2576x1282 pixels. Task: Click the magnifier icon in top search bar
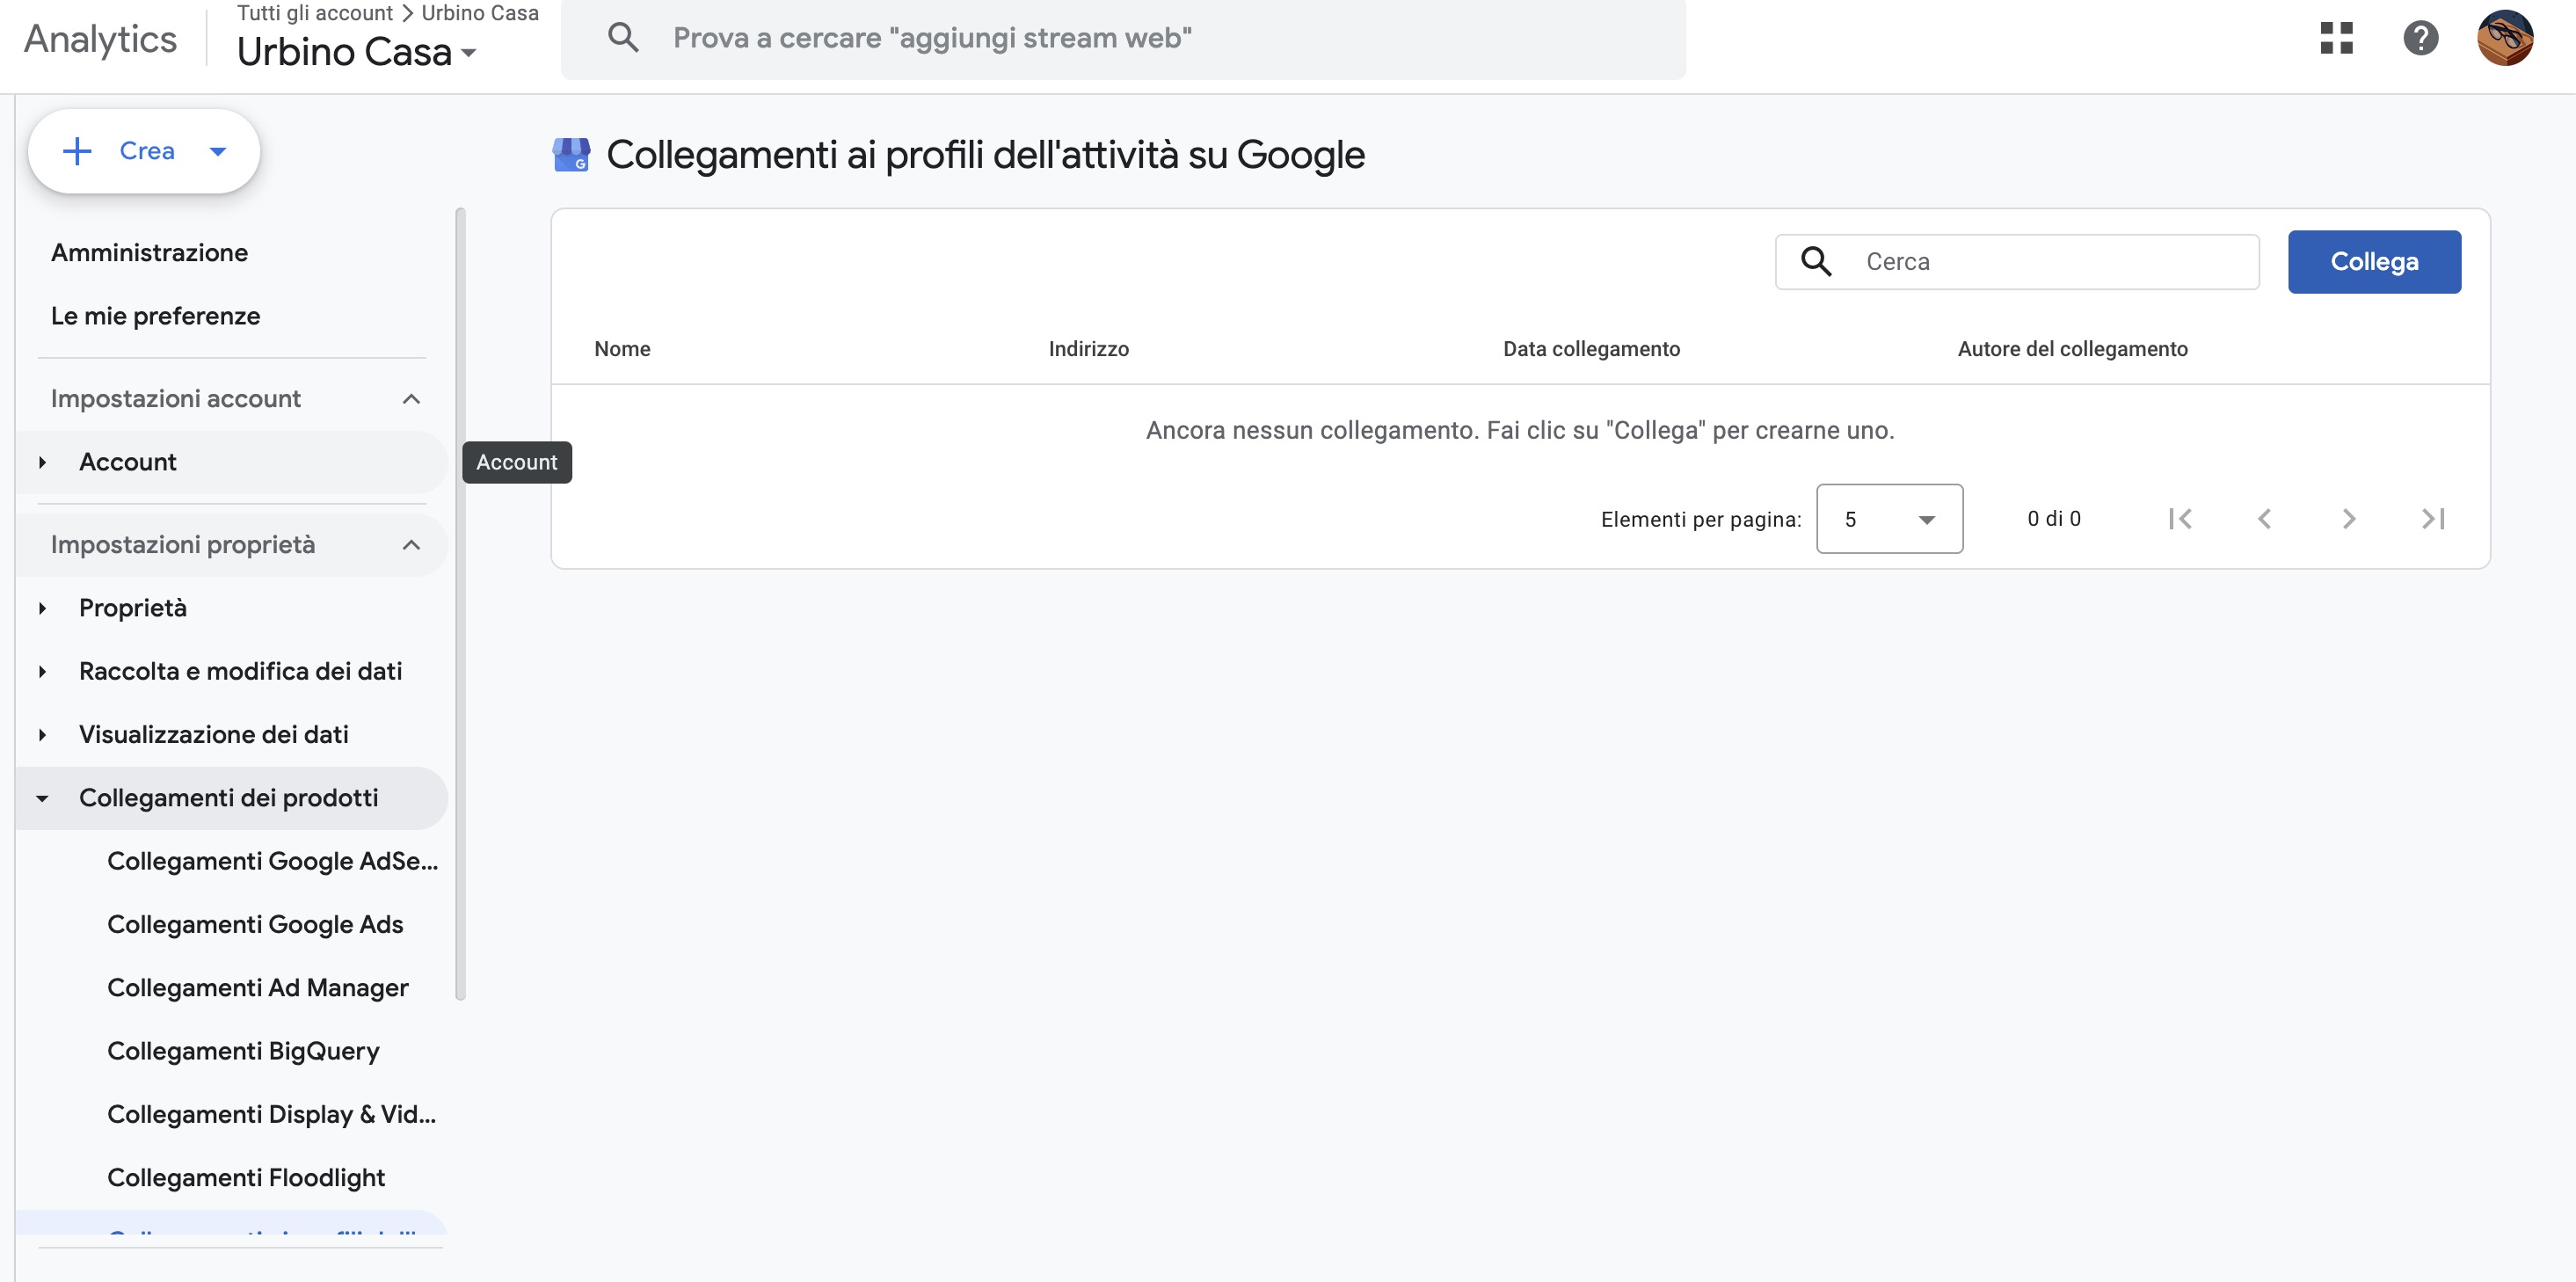coord(623,38)
